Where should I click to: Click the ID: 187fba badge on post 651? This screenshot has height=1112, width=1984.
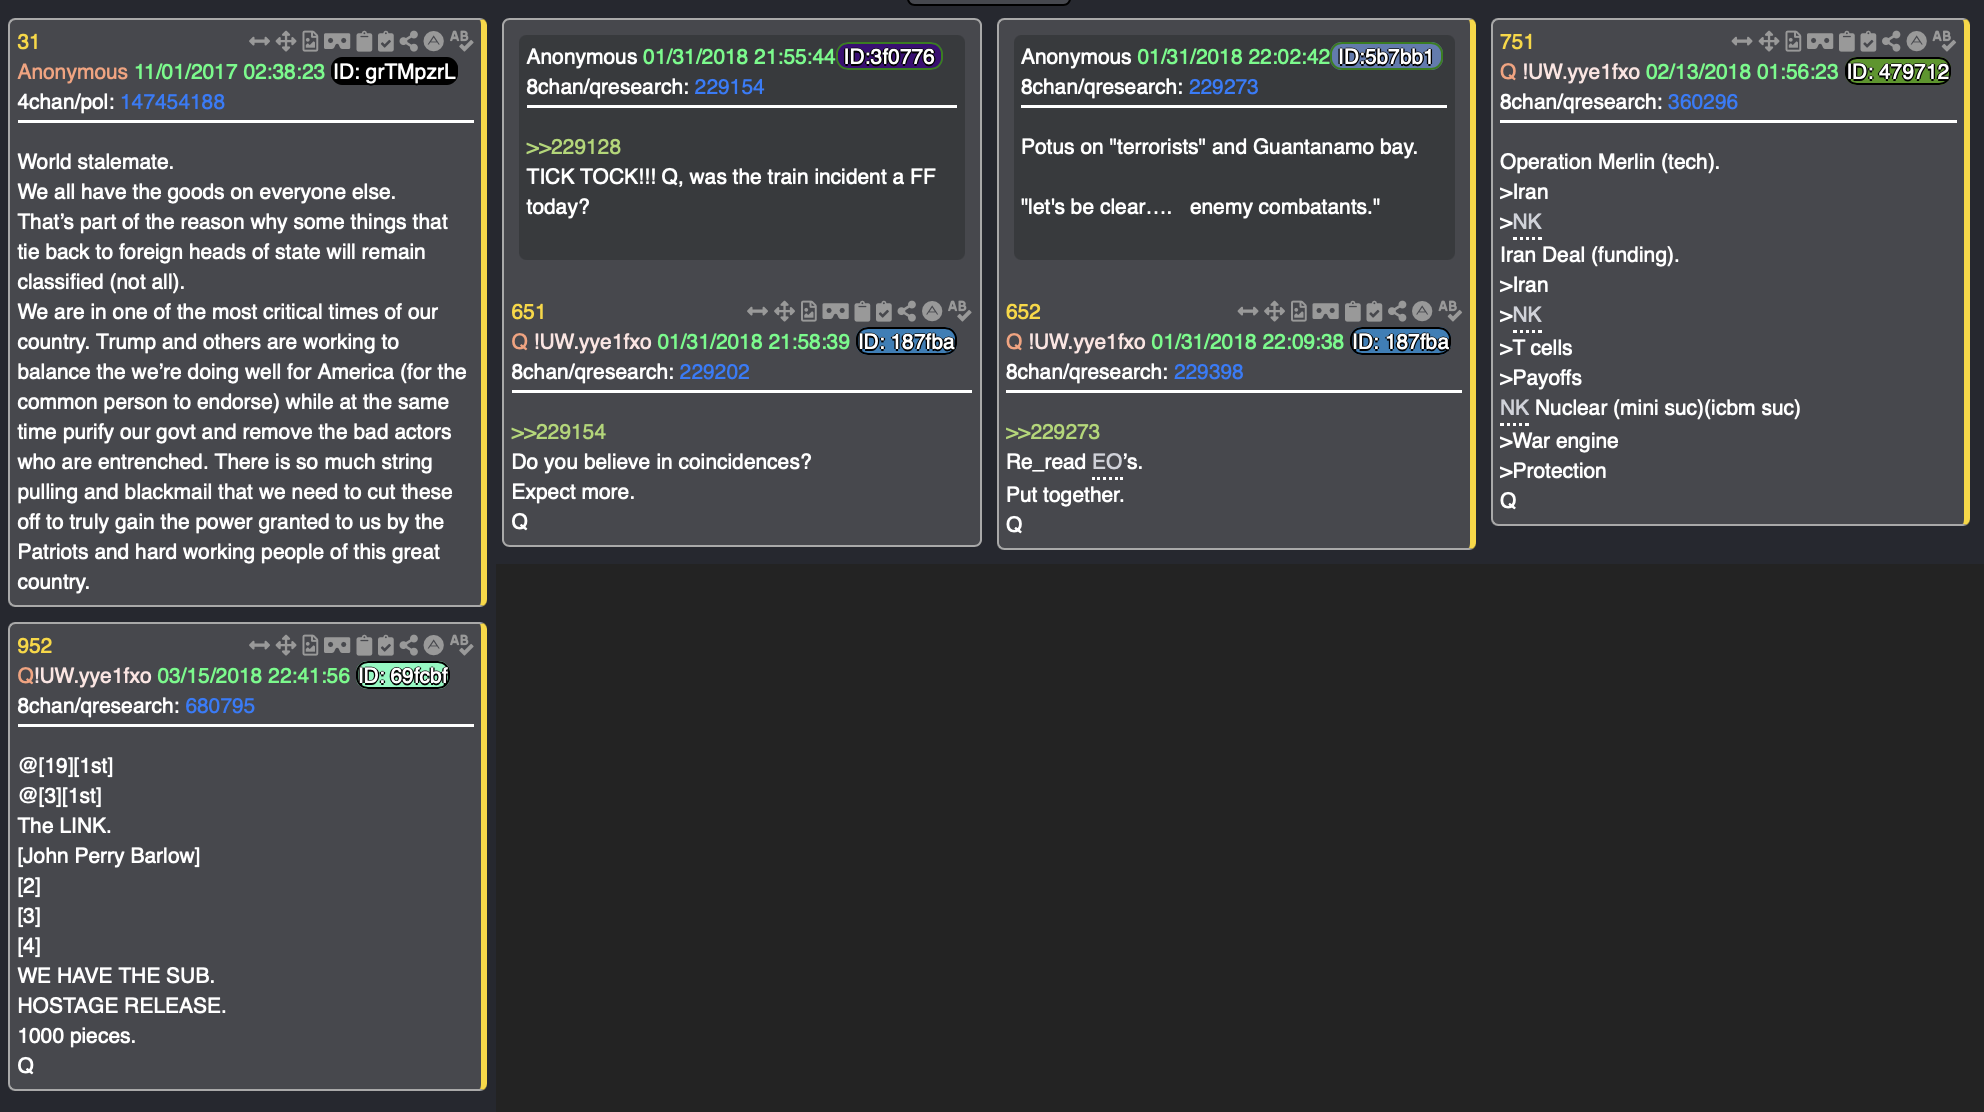pyautogui.click(x=906, y=342)
